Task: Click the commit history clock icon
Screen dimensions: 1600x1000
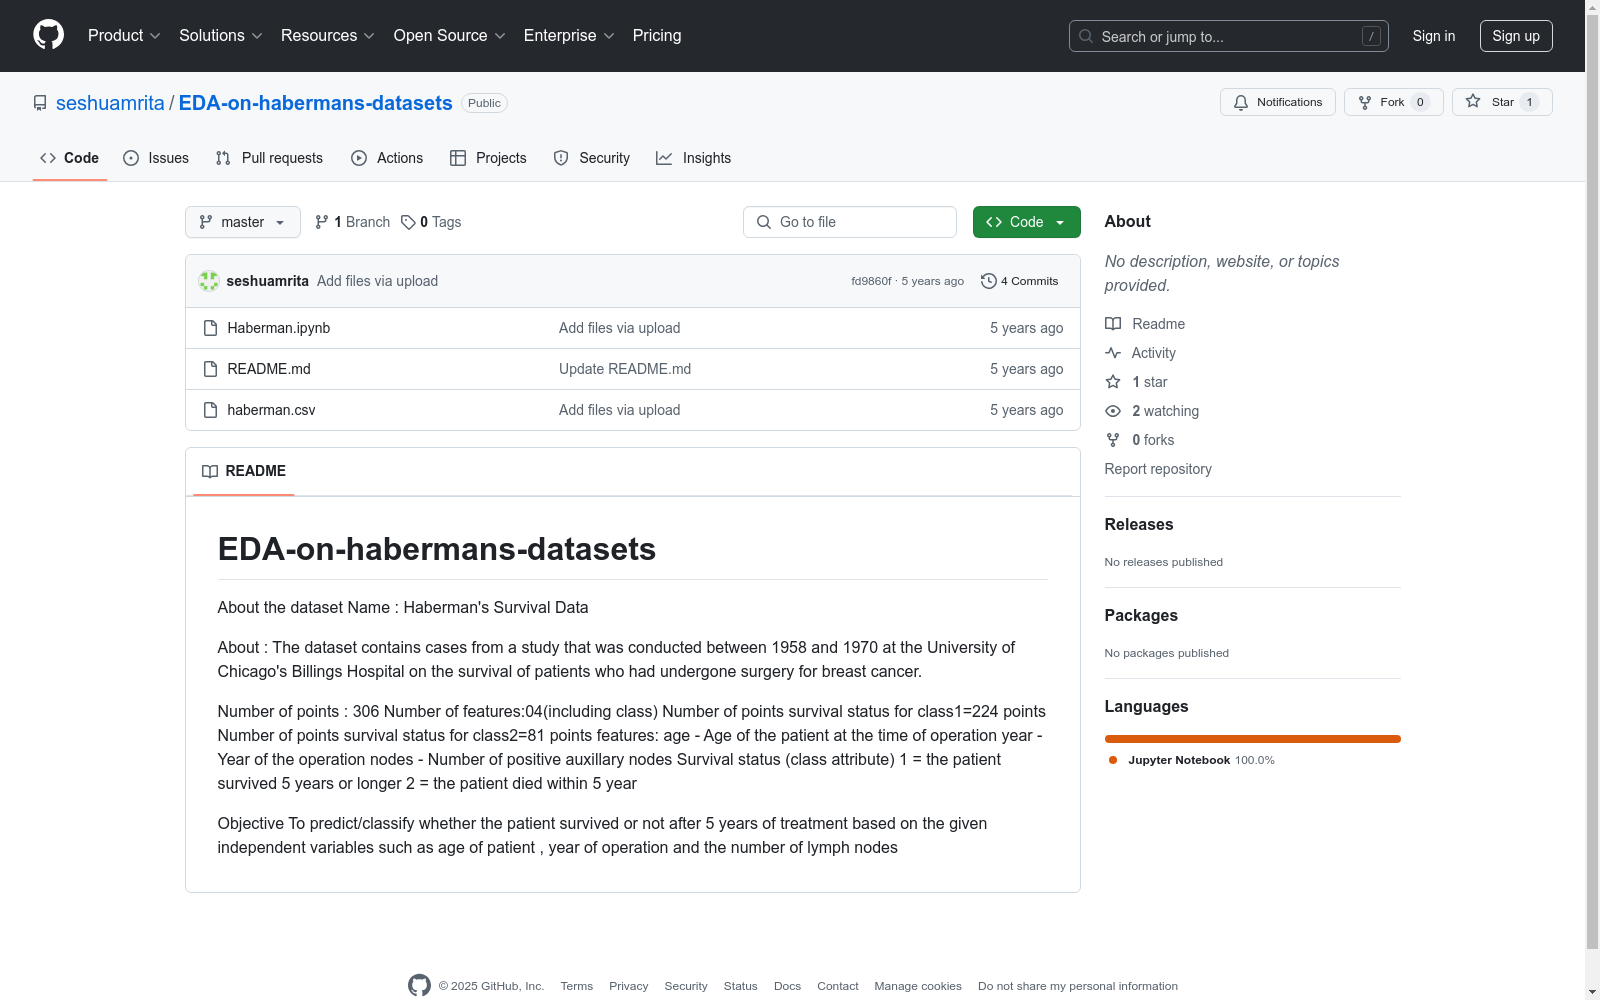Action: (989, 281)
